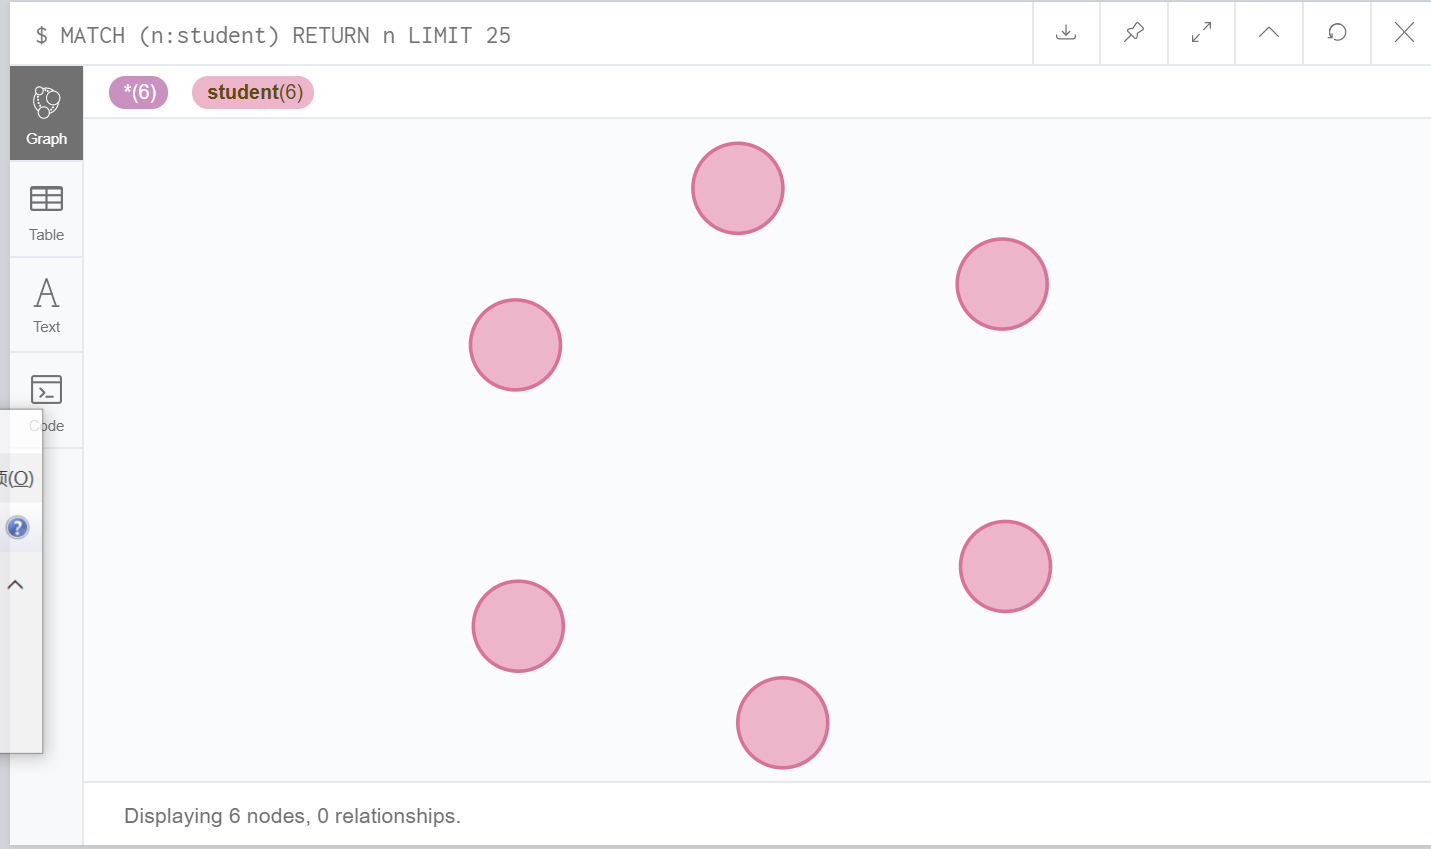This screenshot has height=849, width=1431.
Task: Switch to Text view
Action: coord(47,305)
